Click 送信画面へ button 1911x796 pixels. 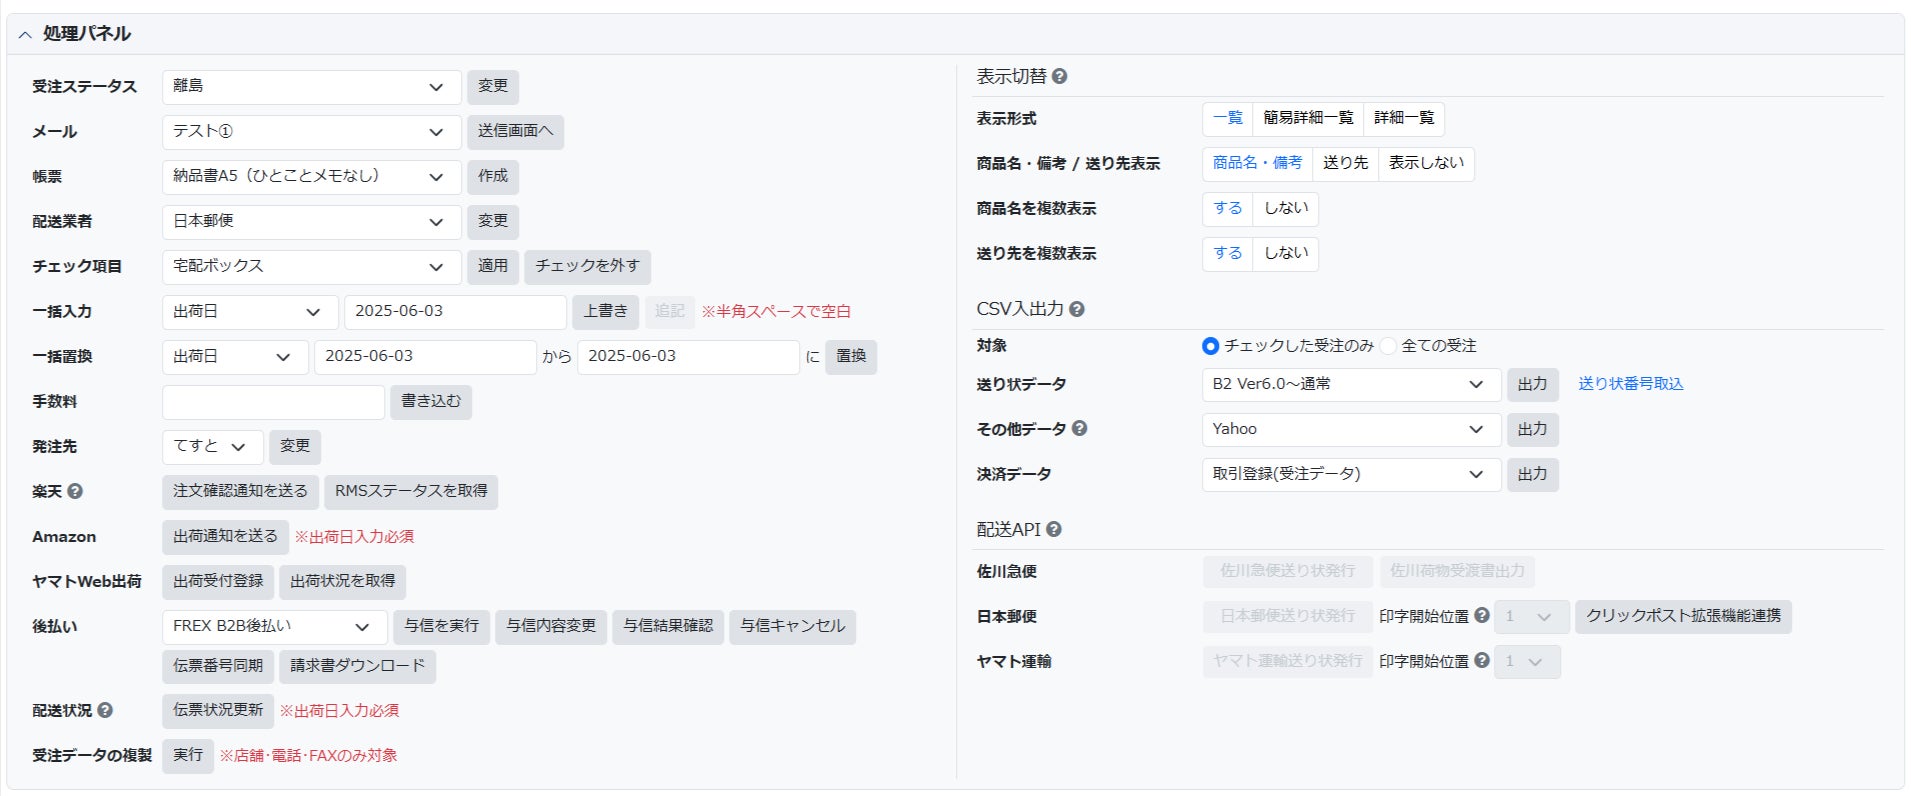[x=515, y=132]
